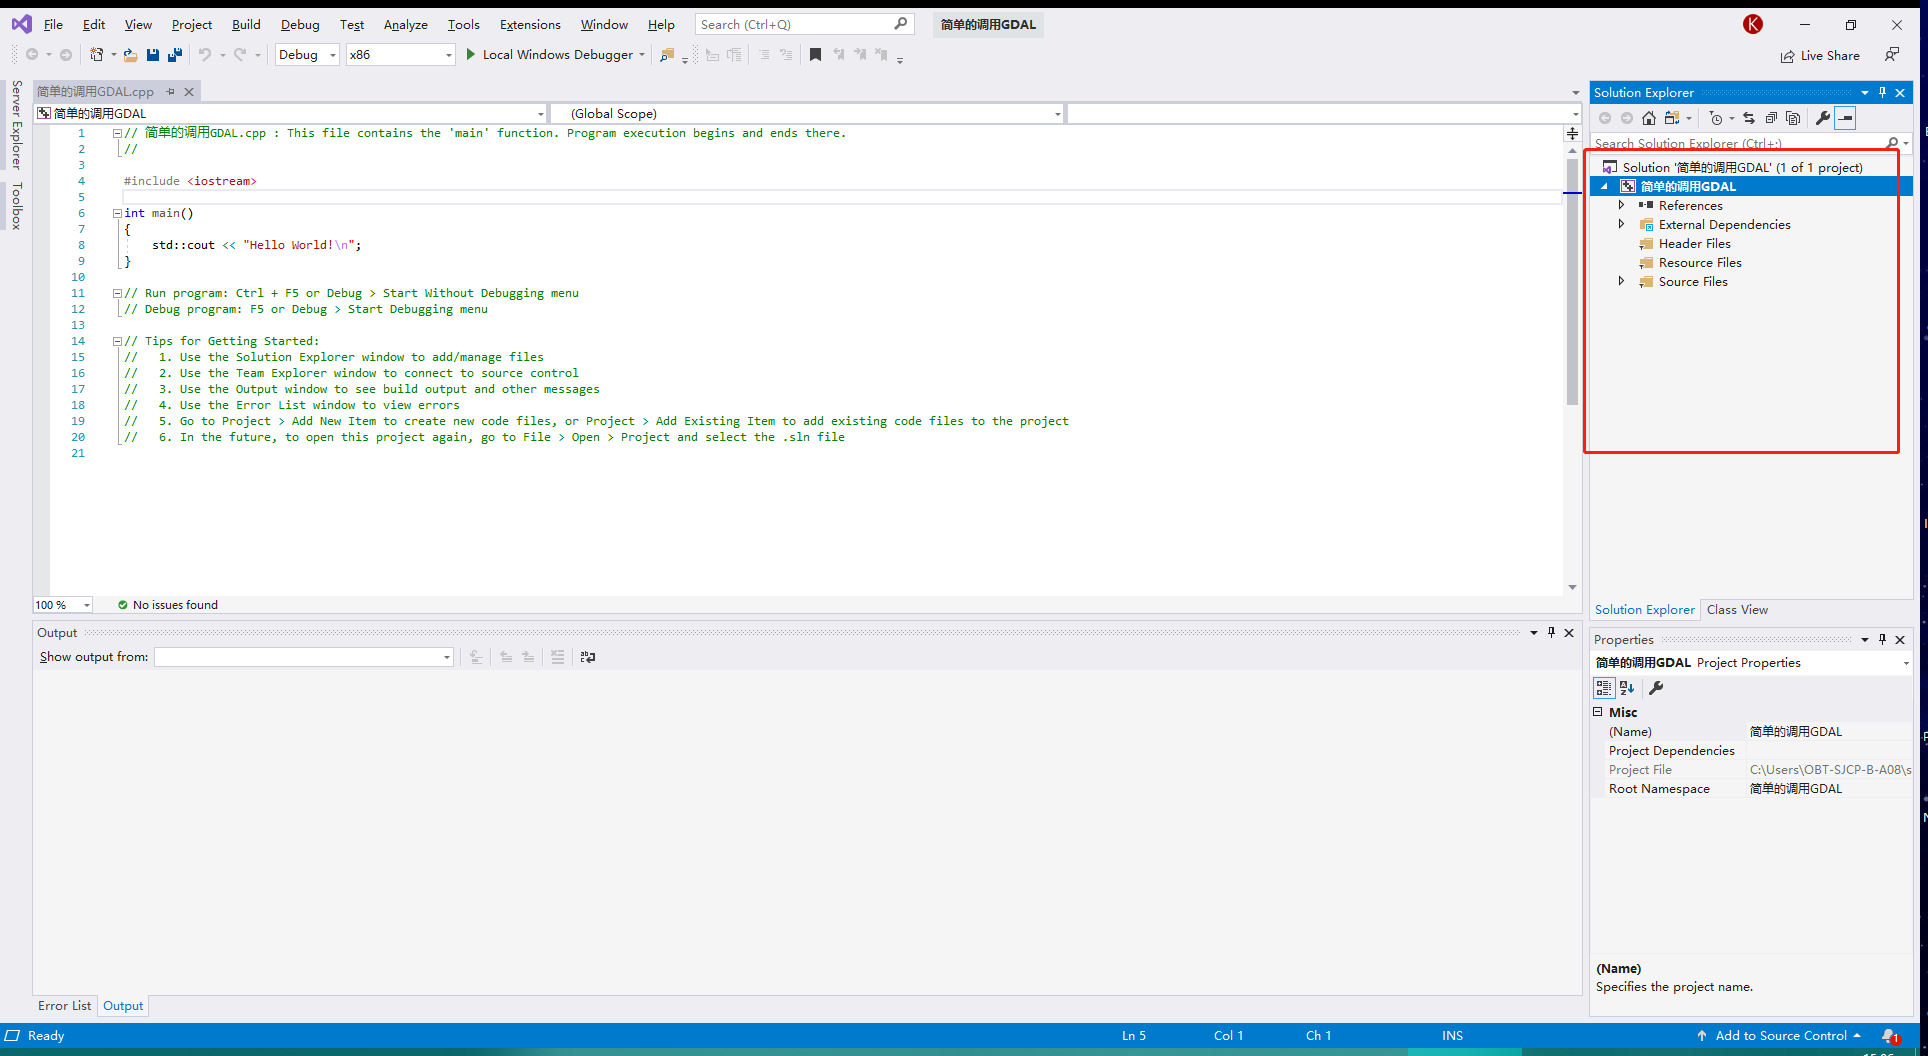Select the Header Files folder
Image resolution: width=1928 pixels, height=1056 pixels.
[x=1694, y=243]
